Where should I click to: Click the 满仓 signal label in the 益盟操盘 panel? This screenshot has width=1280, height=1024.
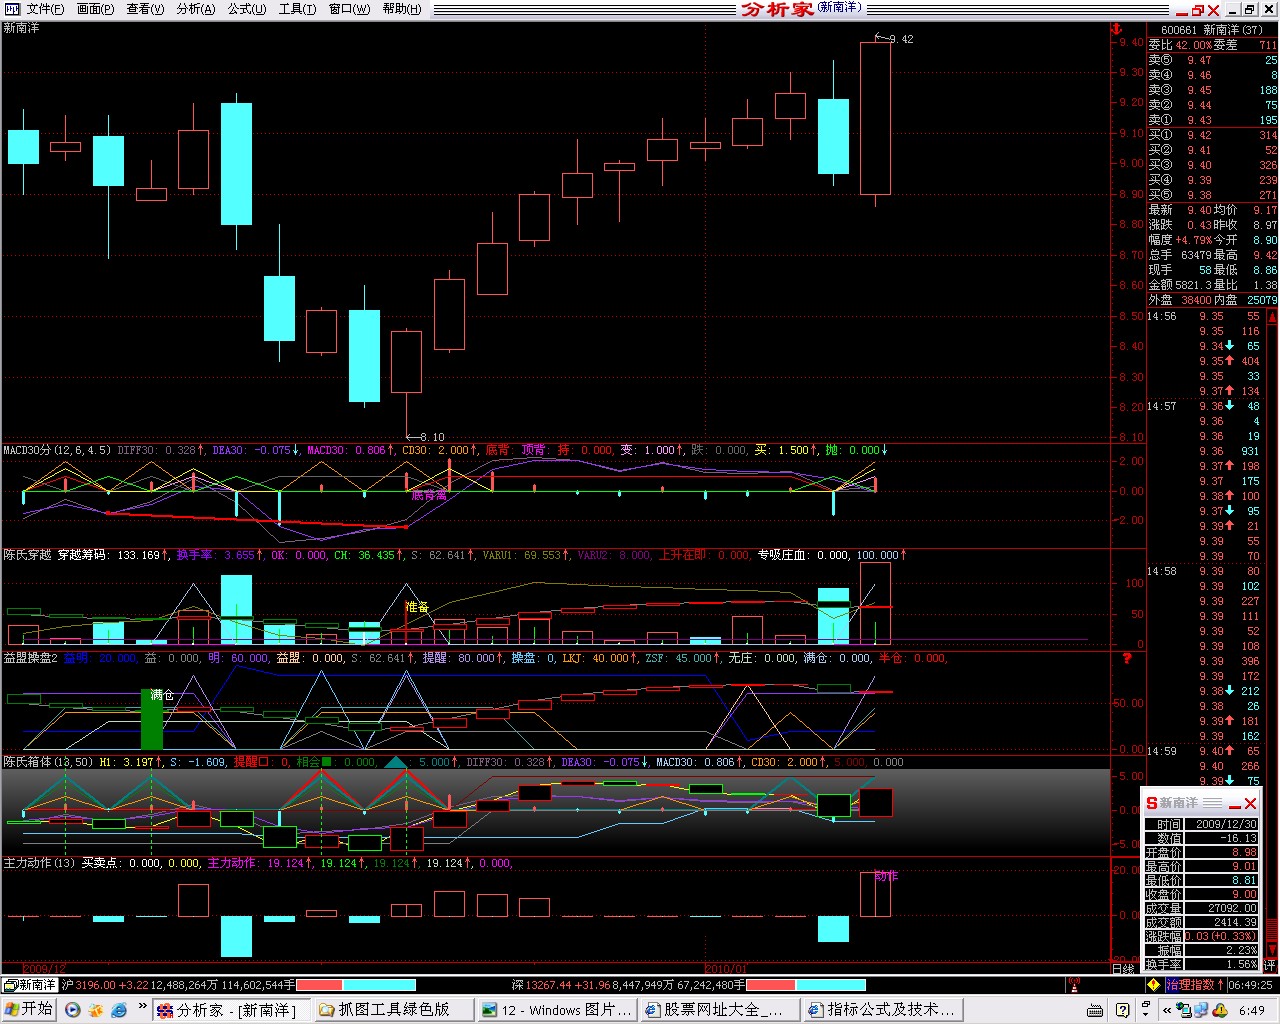tap(162, 695)
